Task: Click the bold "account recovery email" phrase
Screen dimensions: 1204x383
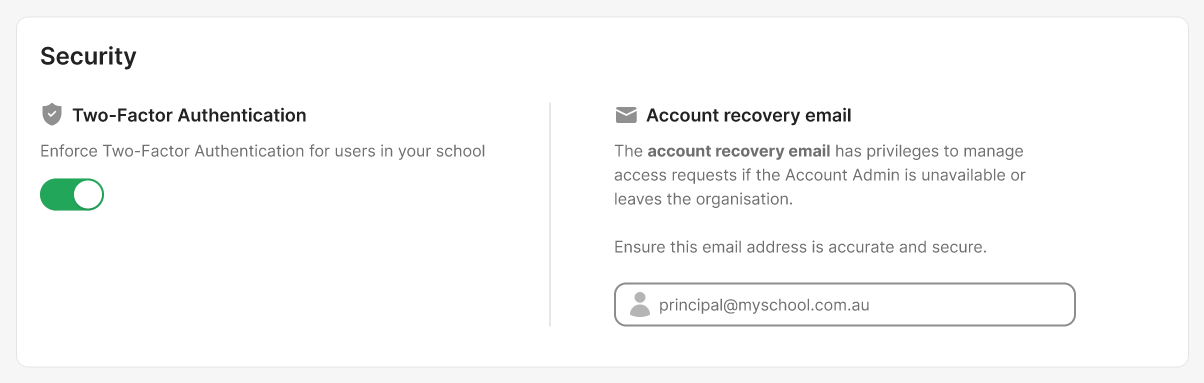Action: [x=739, y=152]
